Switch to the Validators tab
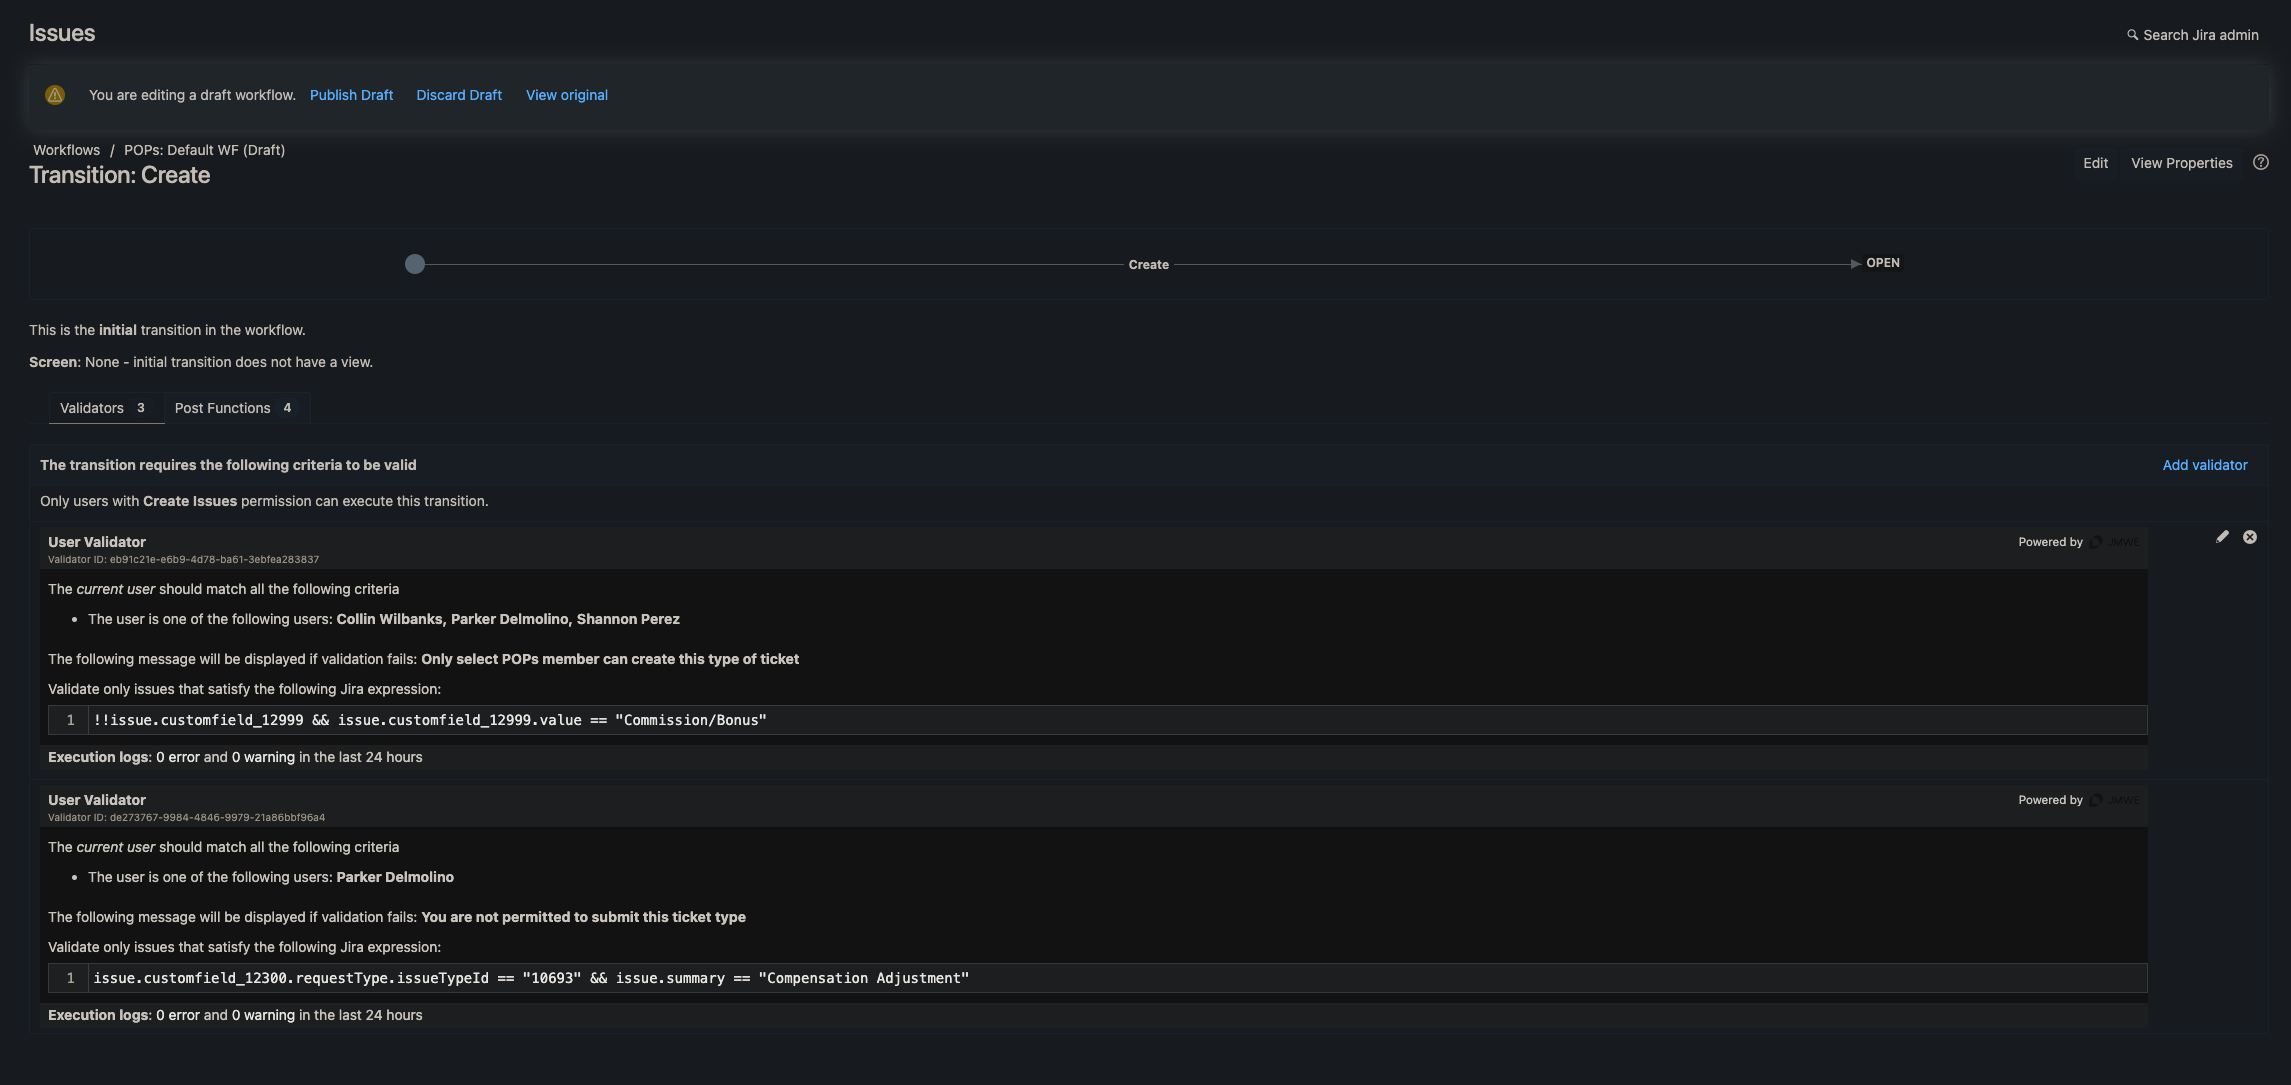The width and height of the screenshot is (2291, 1085). pyautogui.click(x=91, y=407)
